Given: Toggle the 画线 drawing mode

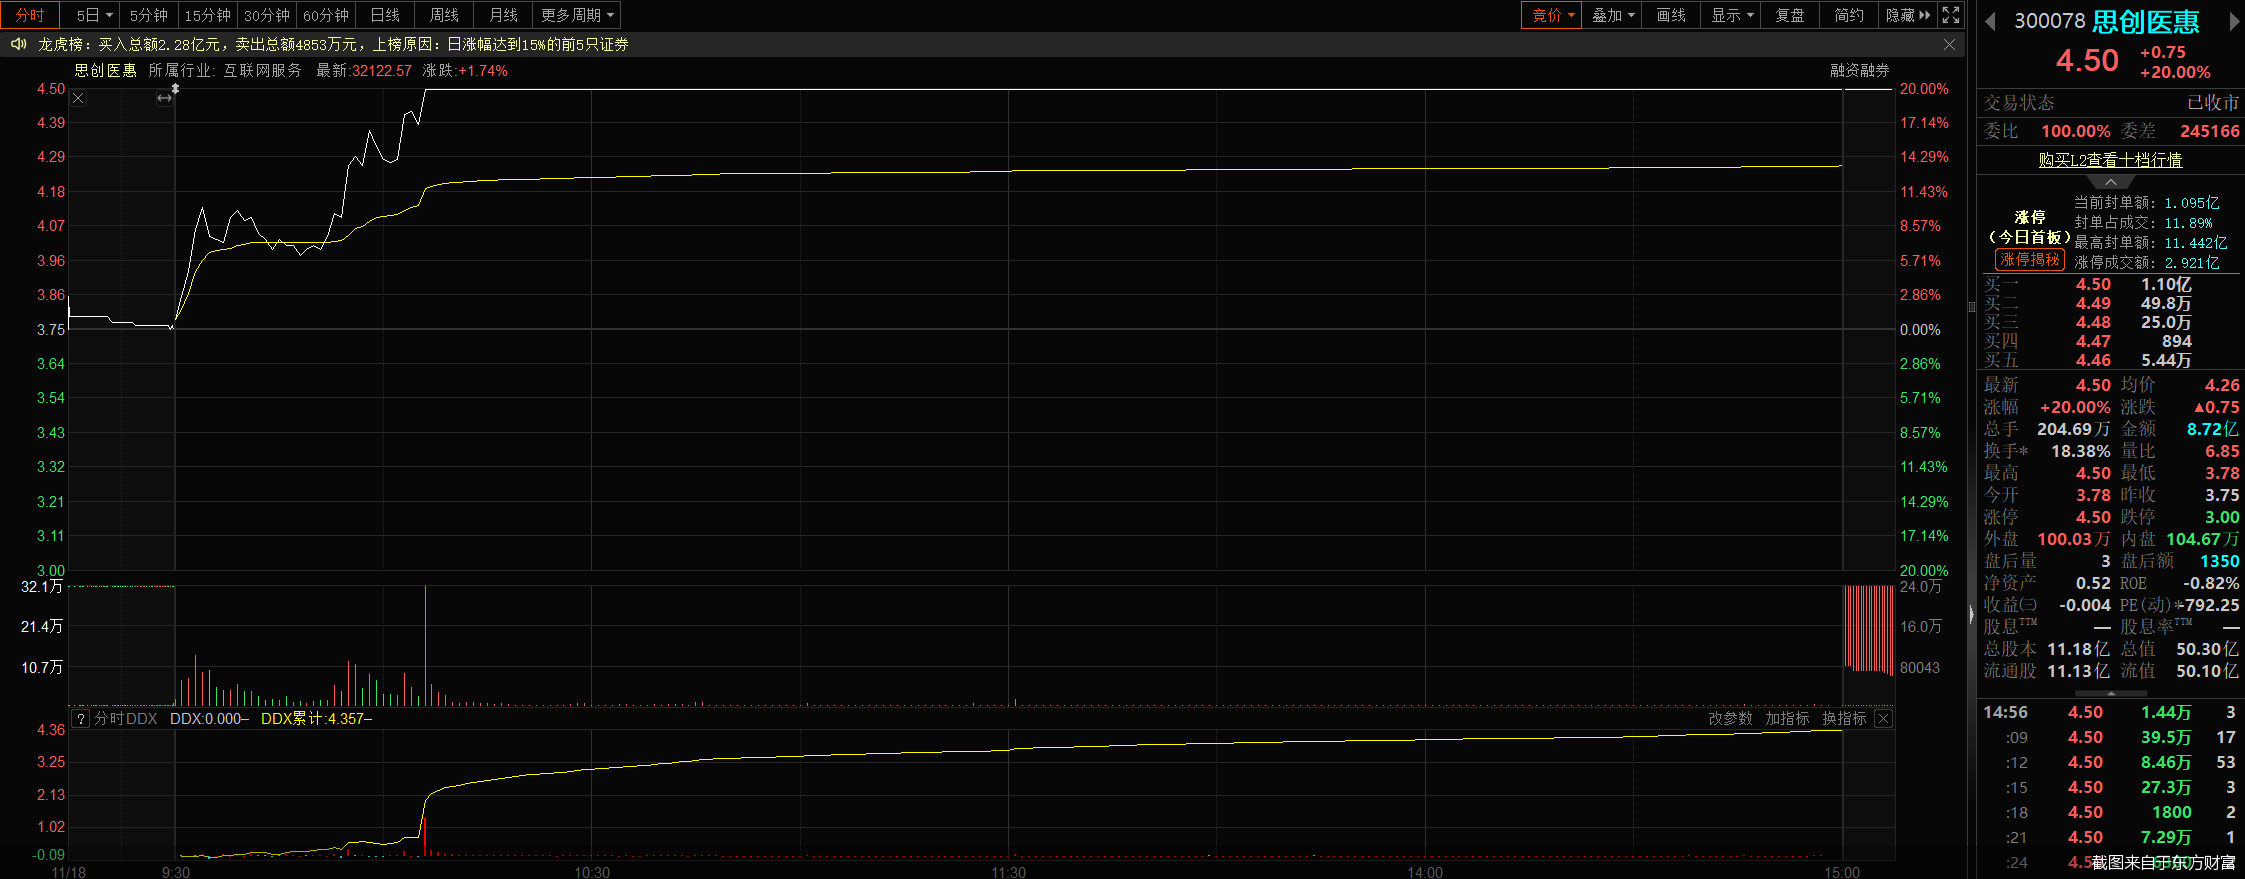Looking at the screenshot, I should pyautogui.click(x=1670, y=15).
